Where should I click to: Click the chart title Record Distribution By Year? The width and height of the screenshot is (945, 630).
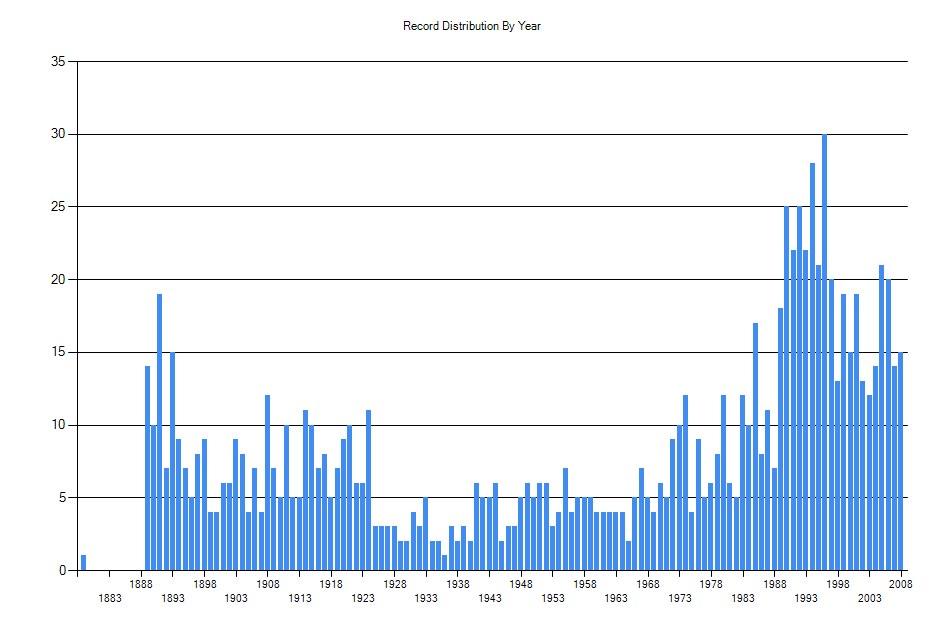(472, 26)
